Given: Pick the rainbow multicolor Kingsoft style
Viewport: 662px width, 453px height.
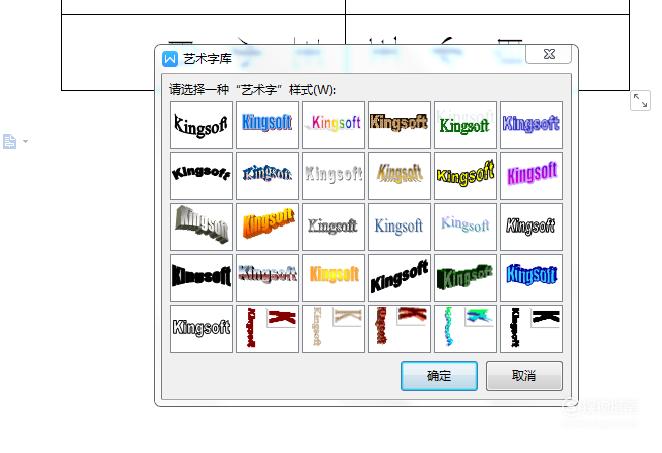Looking at the screenshot, I should pos(334,125).
